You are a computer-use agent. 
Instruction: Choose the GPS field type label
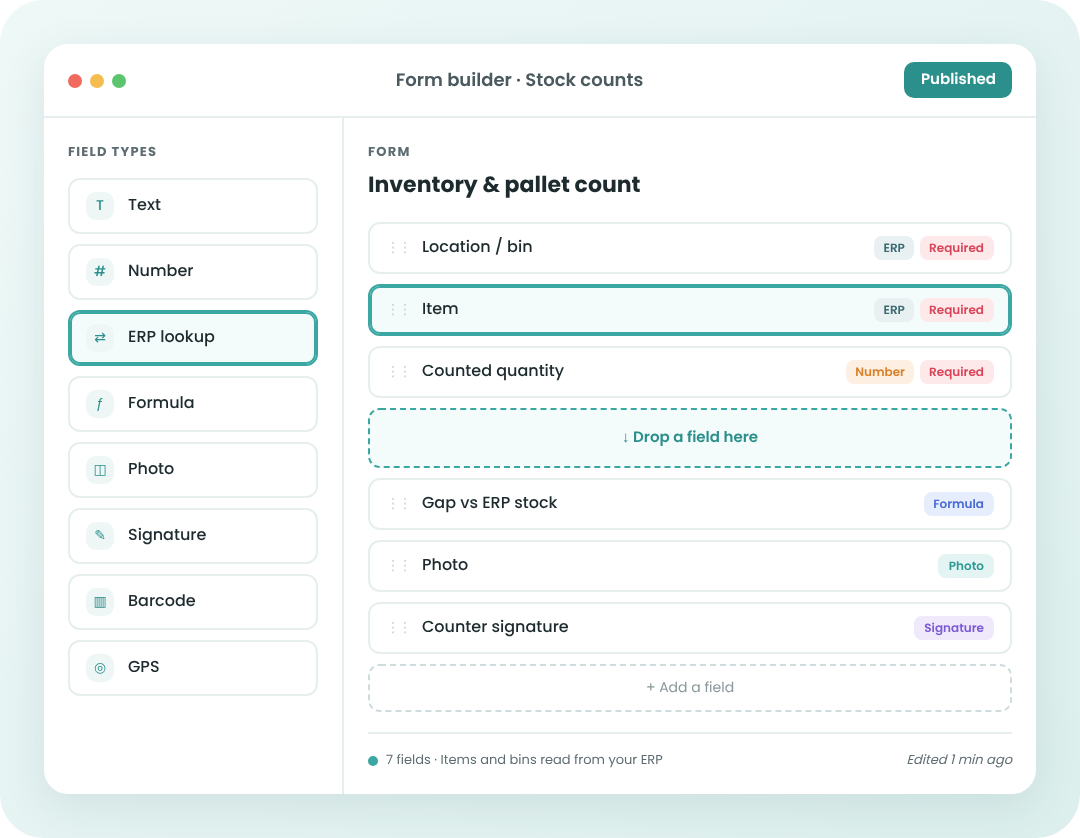143,667
